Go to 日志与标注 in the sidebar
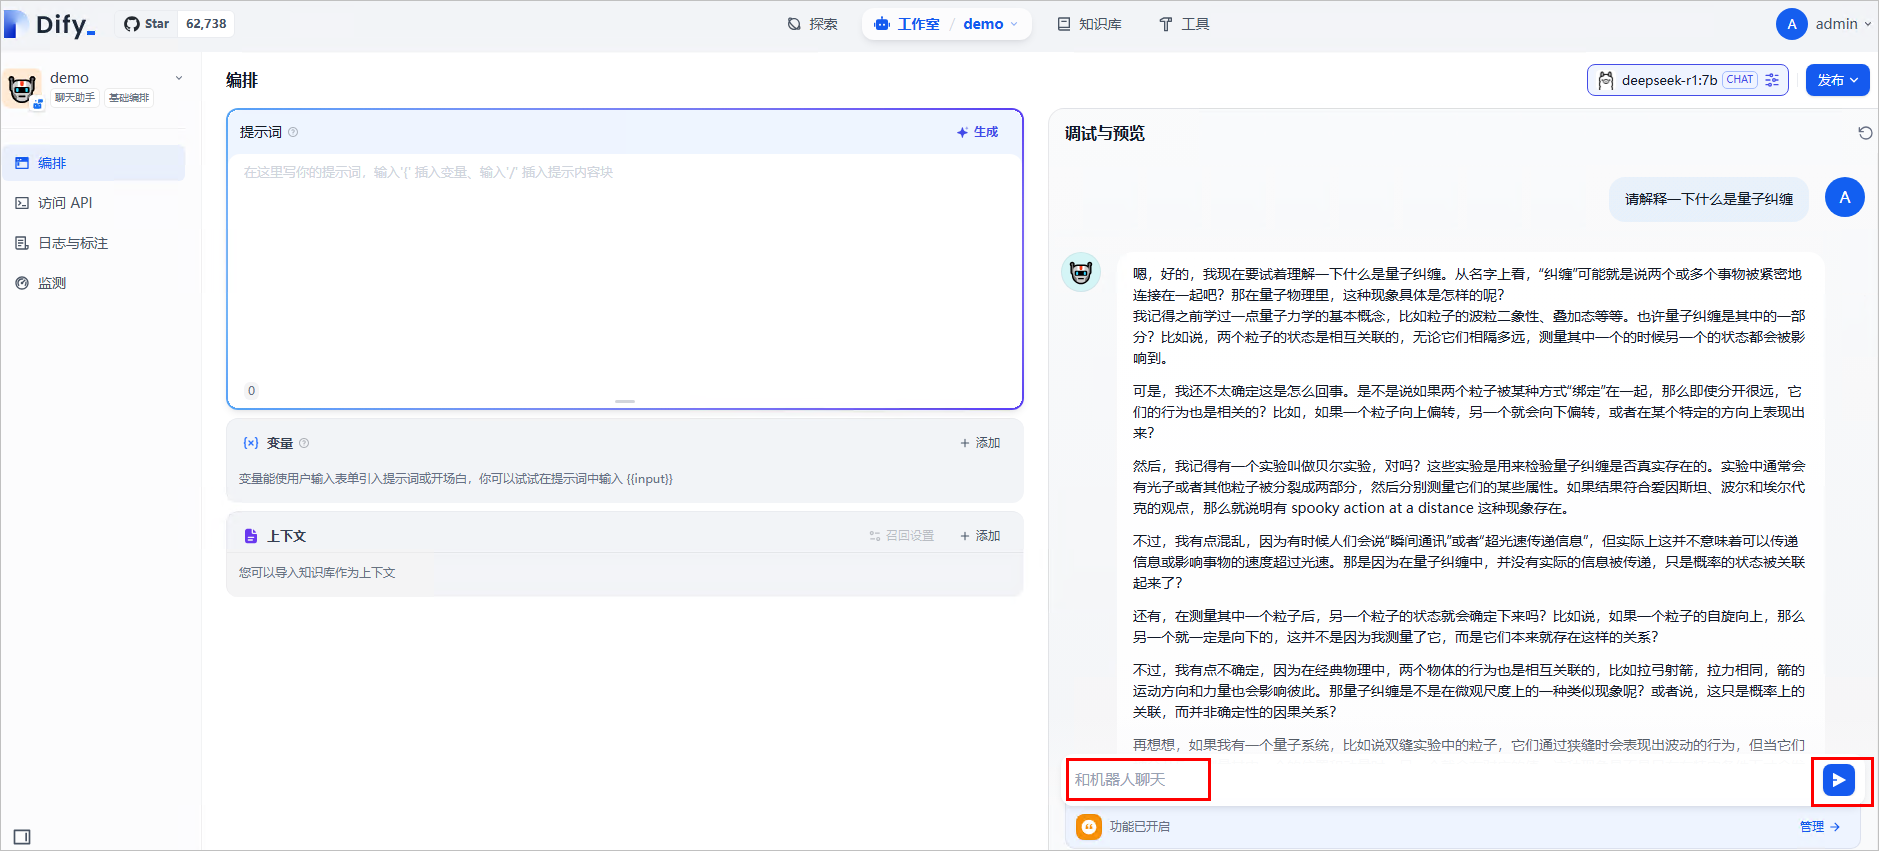Viewport: 1879px width, 851px height. click(x=94, y=243)
